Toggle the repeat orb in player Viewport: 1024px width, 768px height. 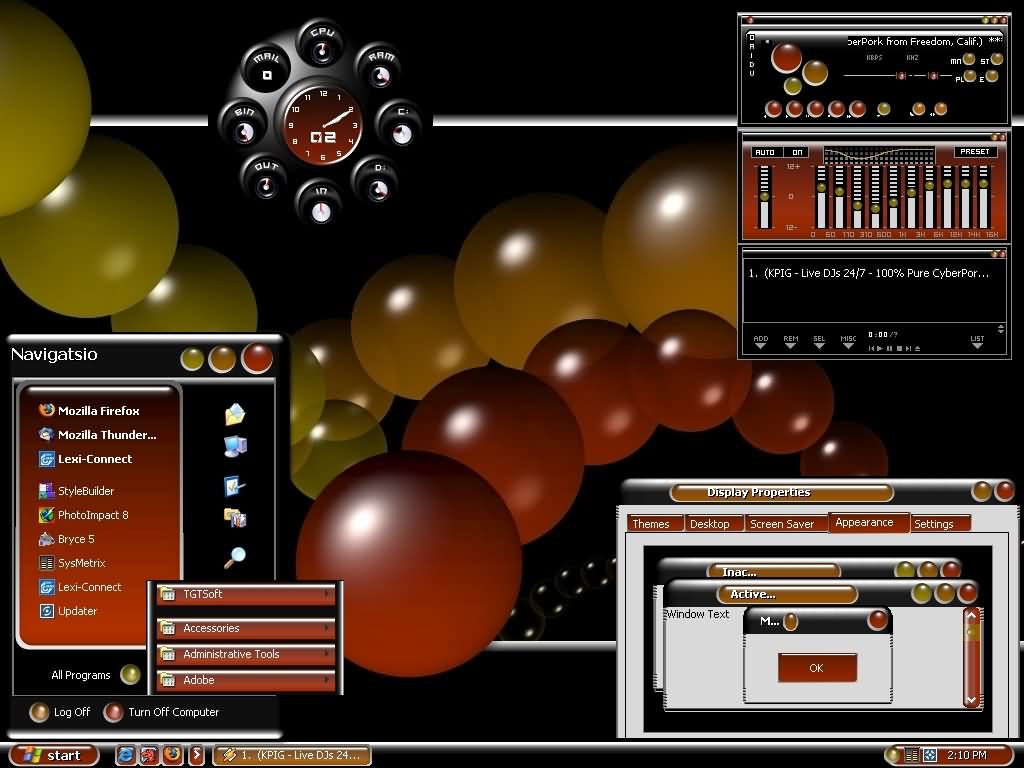click(940, 109)
